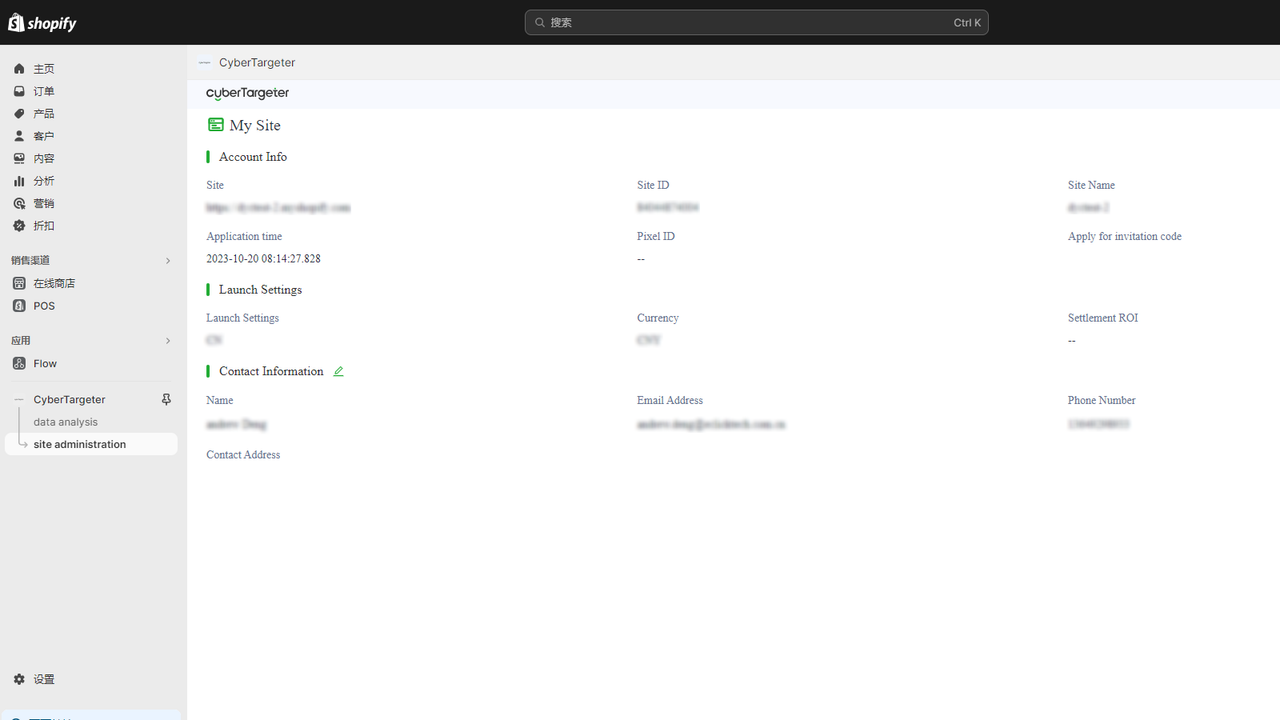Screen dimensions: 1280x720
Task: Click the Account Info section heading
Action: pos(253,157)
